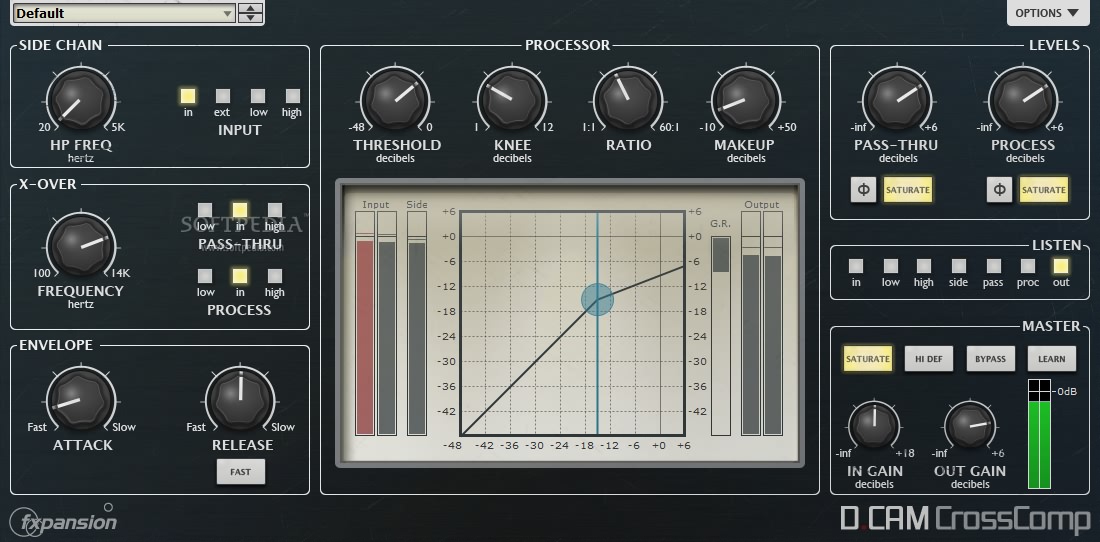Open the Default preset dropdown

click(124, 13)
